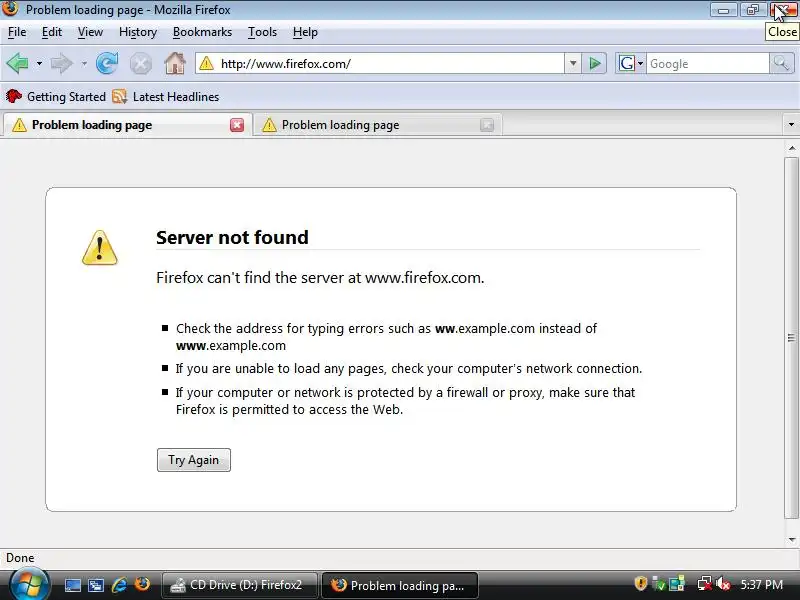Open the Windows Start orb
This screenshot has width=800, height=600.
tap(29, 583)
